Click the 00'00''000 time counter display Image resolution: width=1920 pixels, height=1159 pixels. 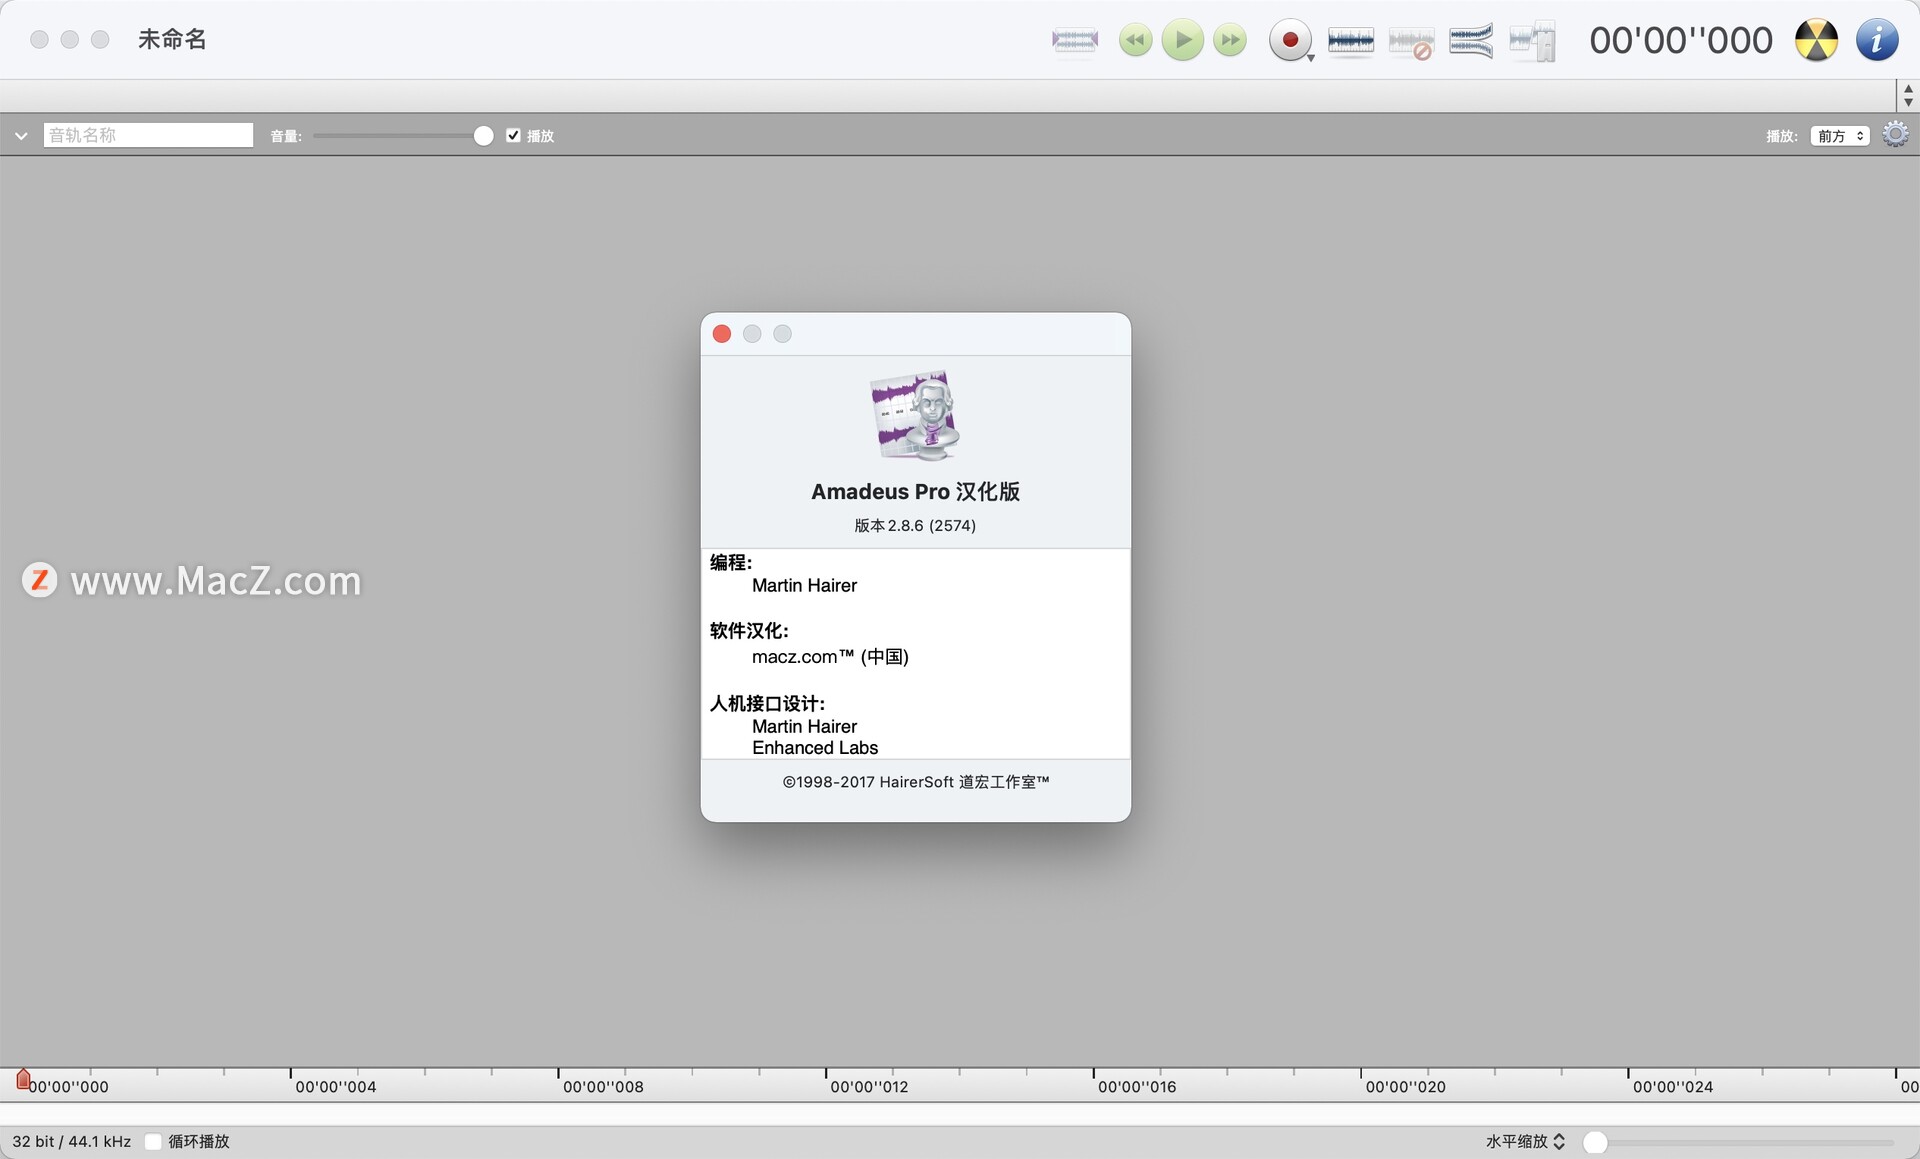pyautogui.click(x=1681, y=40)
